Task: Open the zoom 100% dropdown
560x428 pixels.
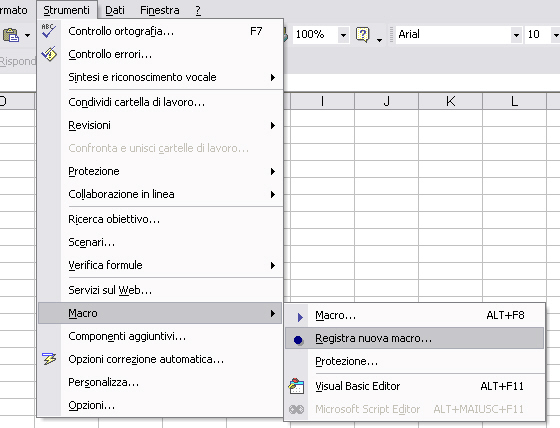Action: click(x=343, y=35)
